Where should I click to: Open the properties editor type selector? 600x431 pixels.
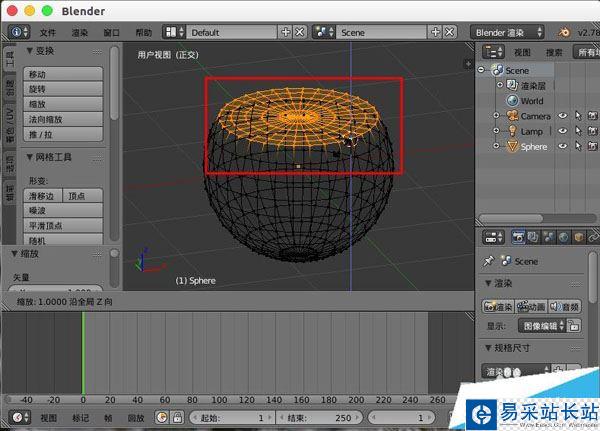493,238
